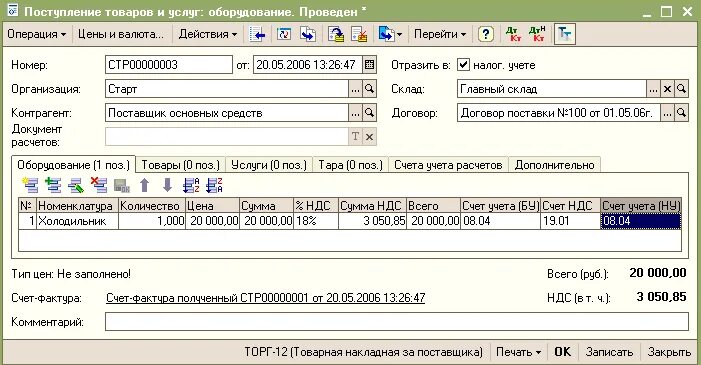
Task: Click the post document toolbar icon
Action: [336, 34]
